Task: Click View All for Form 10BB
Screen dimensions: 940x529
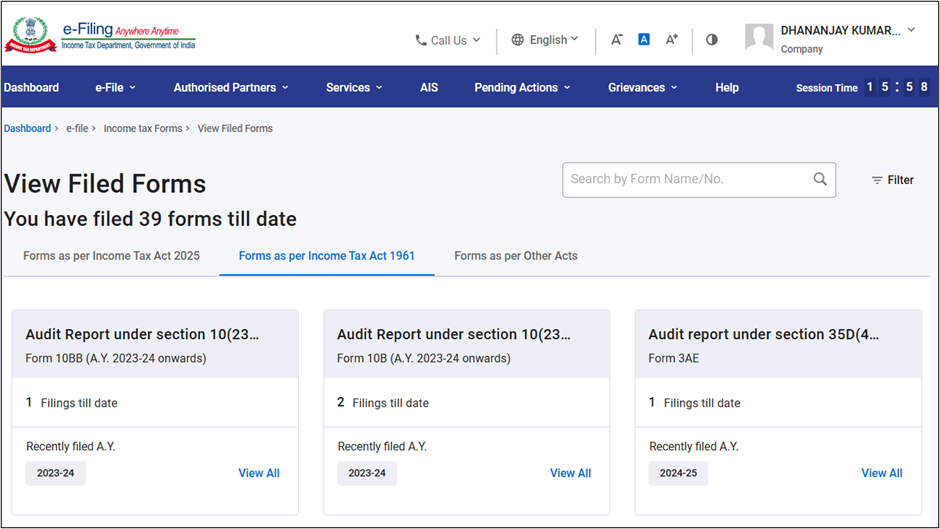Action: tap(259, 473)
